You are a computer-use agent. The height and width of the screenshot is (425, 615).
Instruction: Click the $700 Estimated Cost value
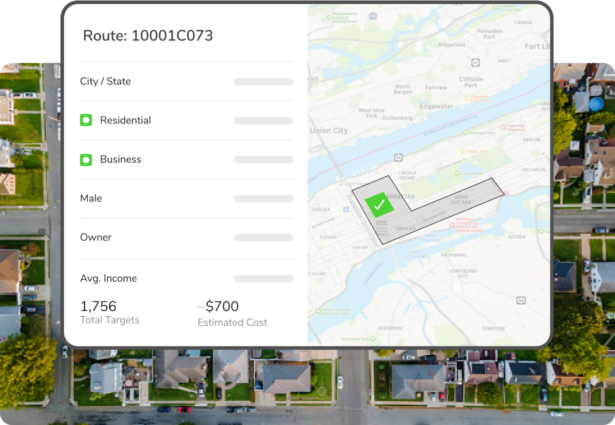[x=222, y=307]
